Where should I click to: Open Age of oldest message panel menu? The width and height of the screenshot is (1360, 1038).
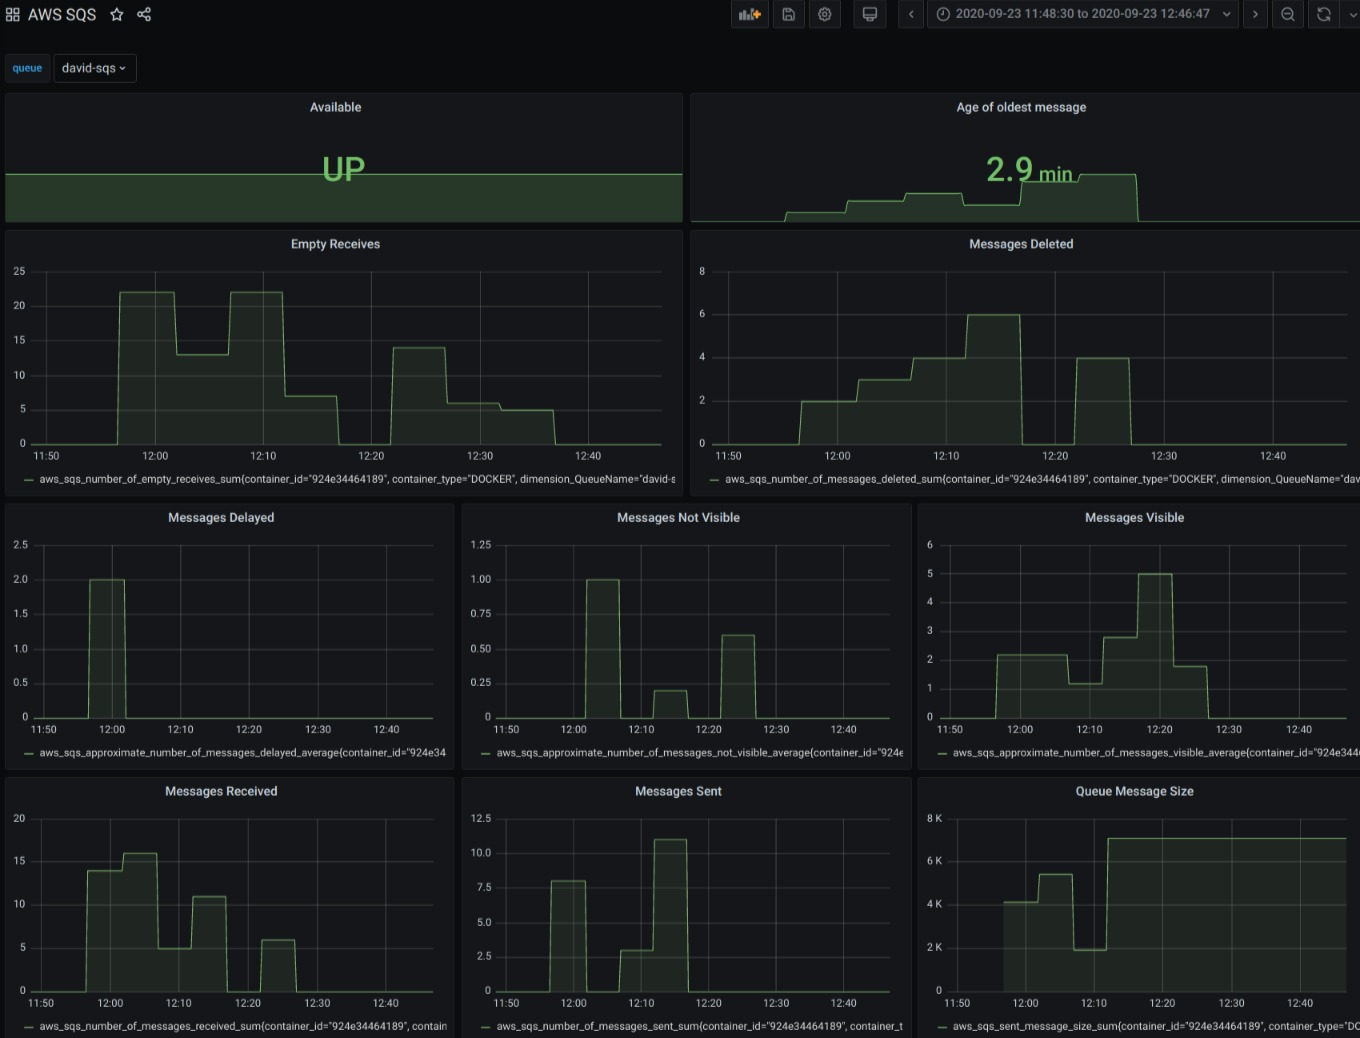(1021, 107)
